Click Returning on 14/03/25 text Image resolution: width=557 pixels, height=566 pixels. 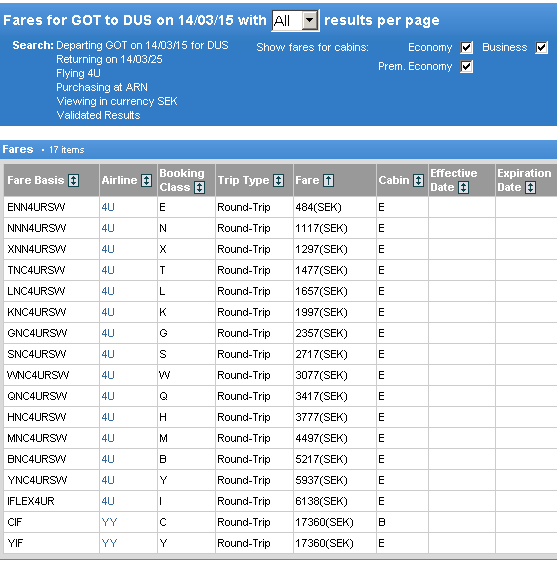[x=109, y=59]
